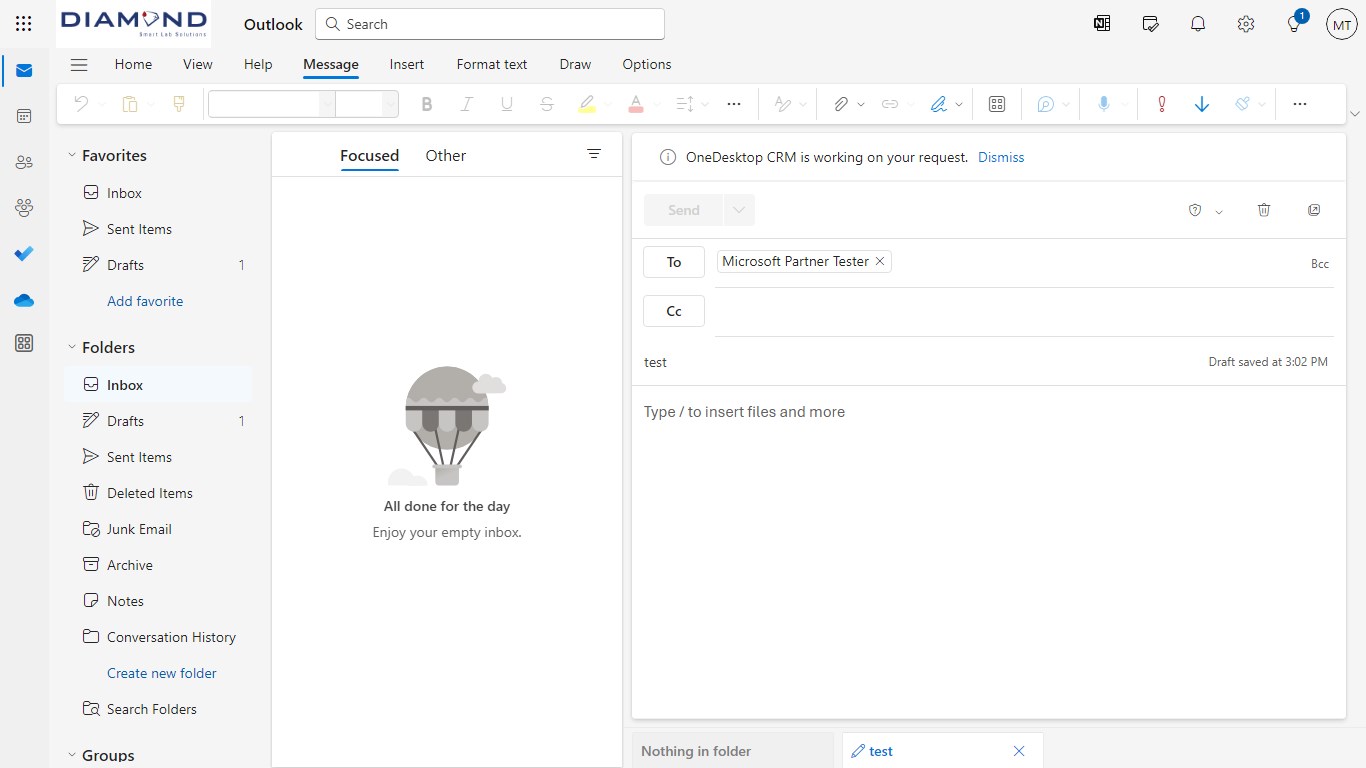Switch to the Home ribbon tab

[x=133, y=64]
